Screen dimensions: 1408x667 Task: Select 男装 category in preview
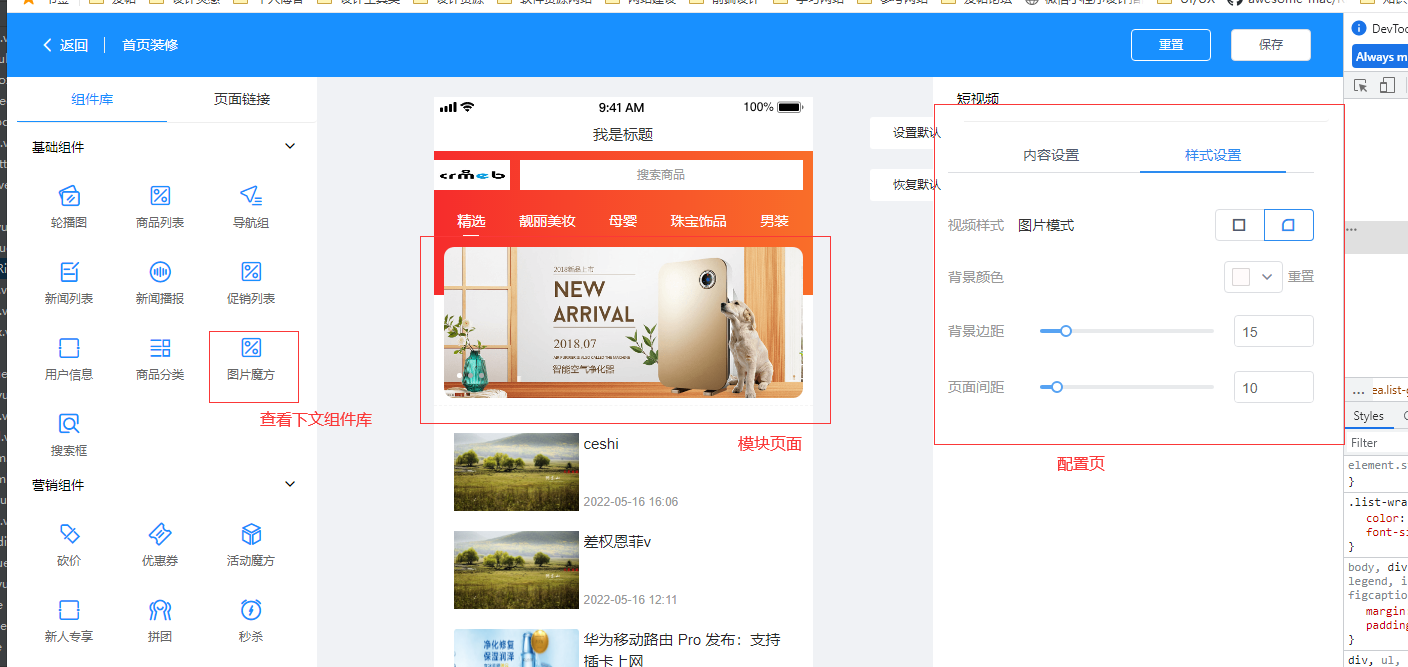(x=774, y=221)
